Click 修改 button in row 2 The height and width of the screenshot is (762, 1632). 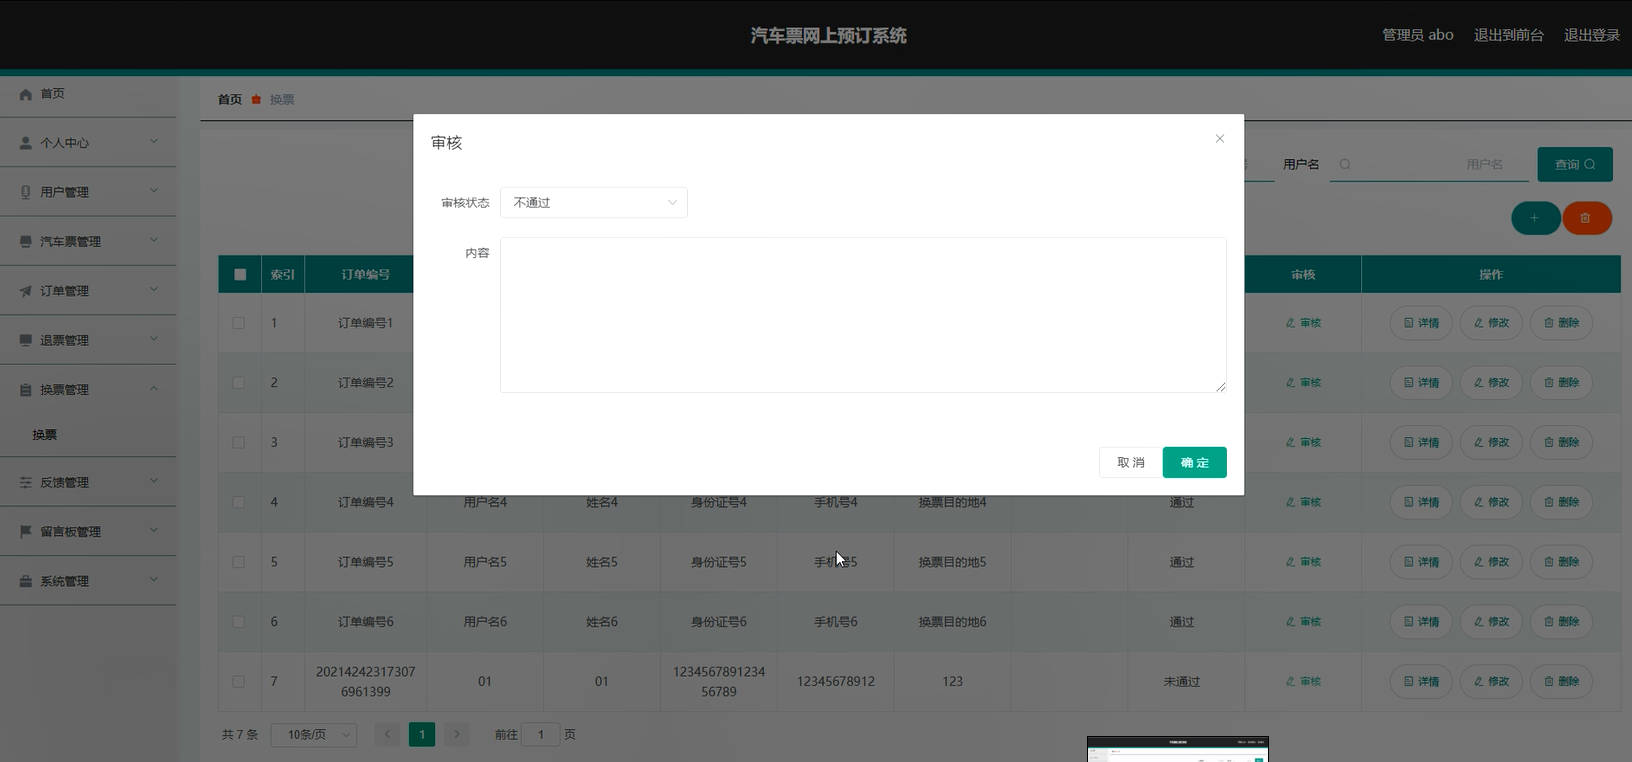click(x=1491, y=382)
